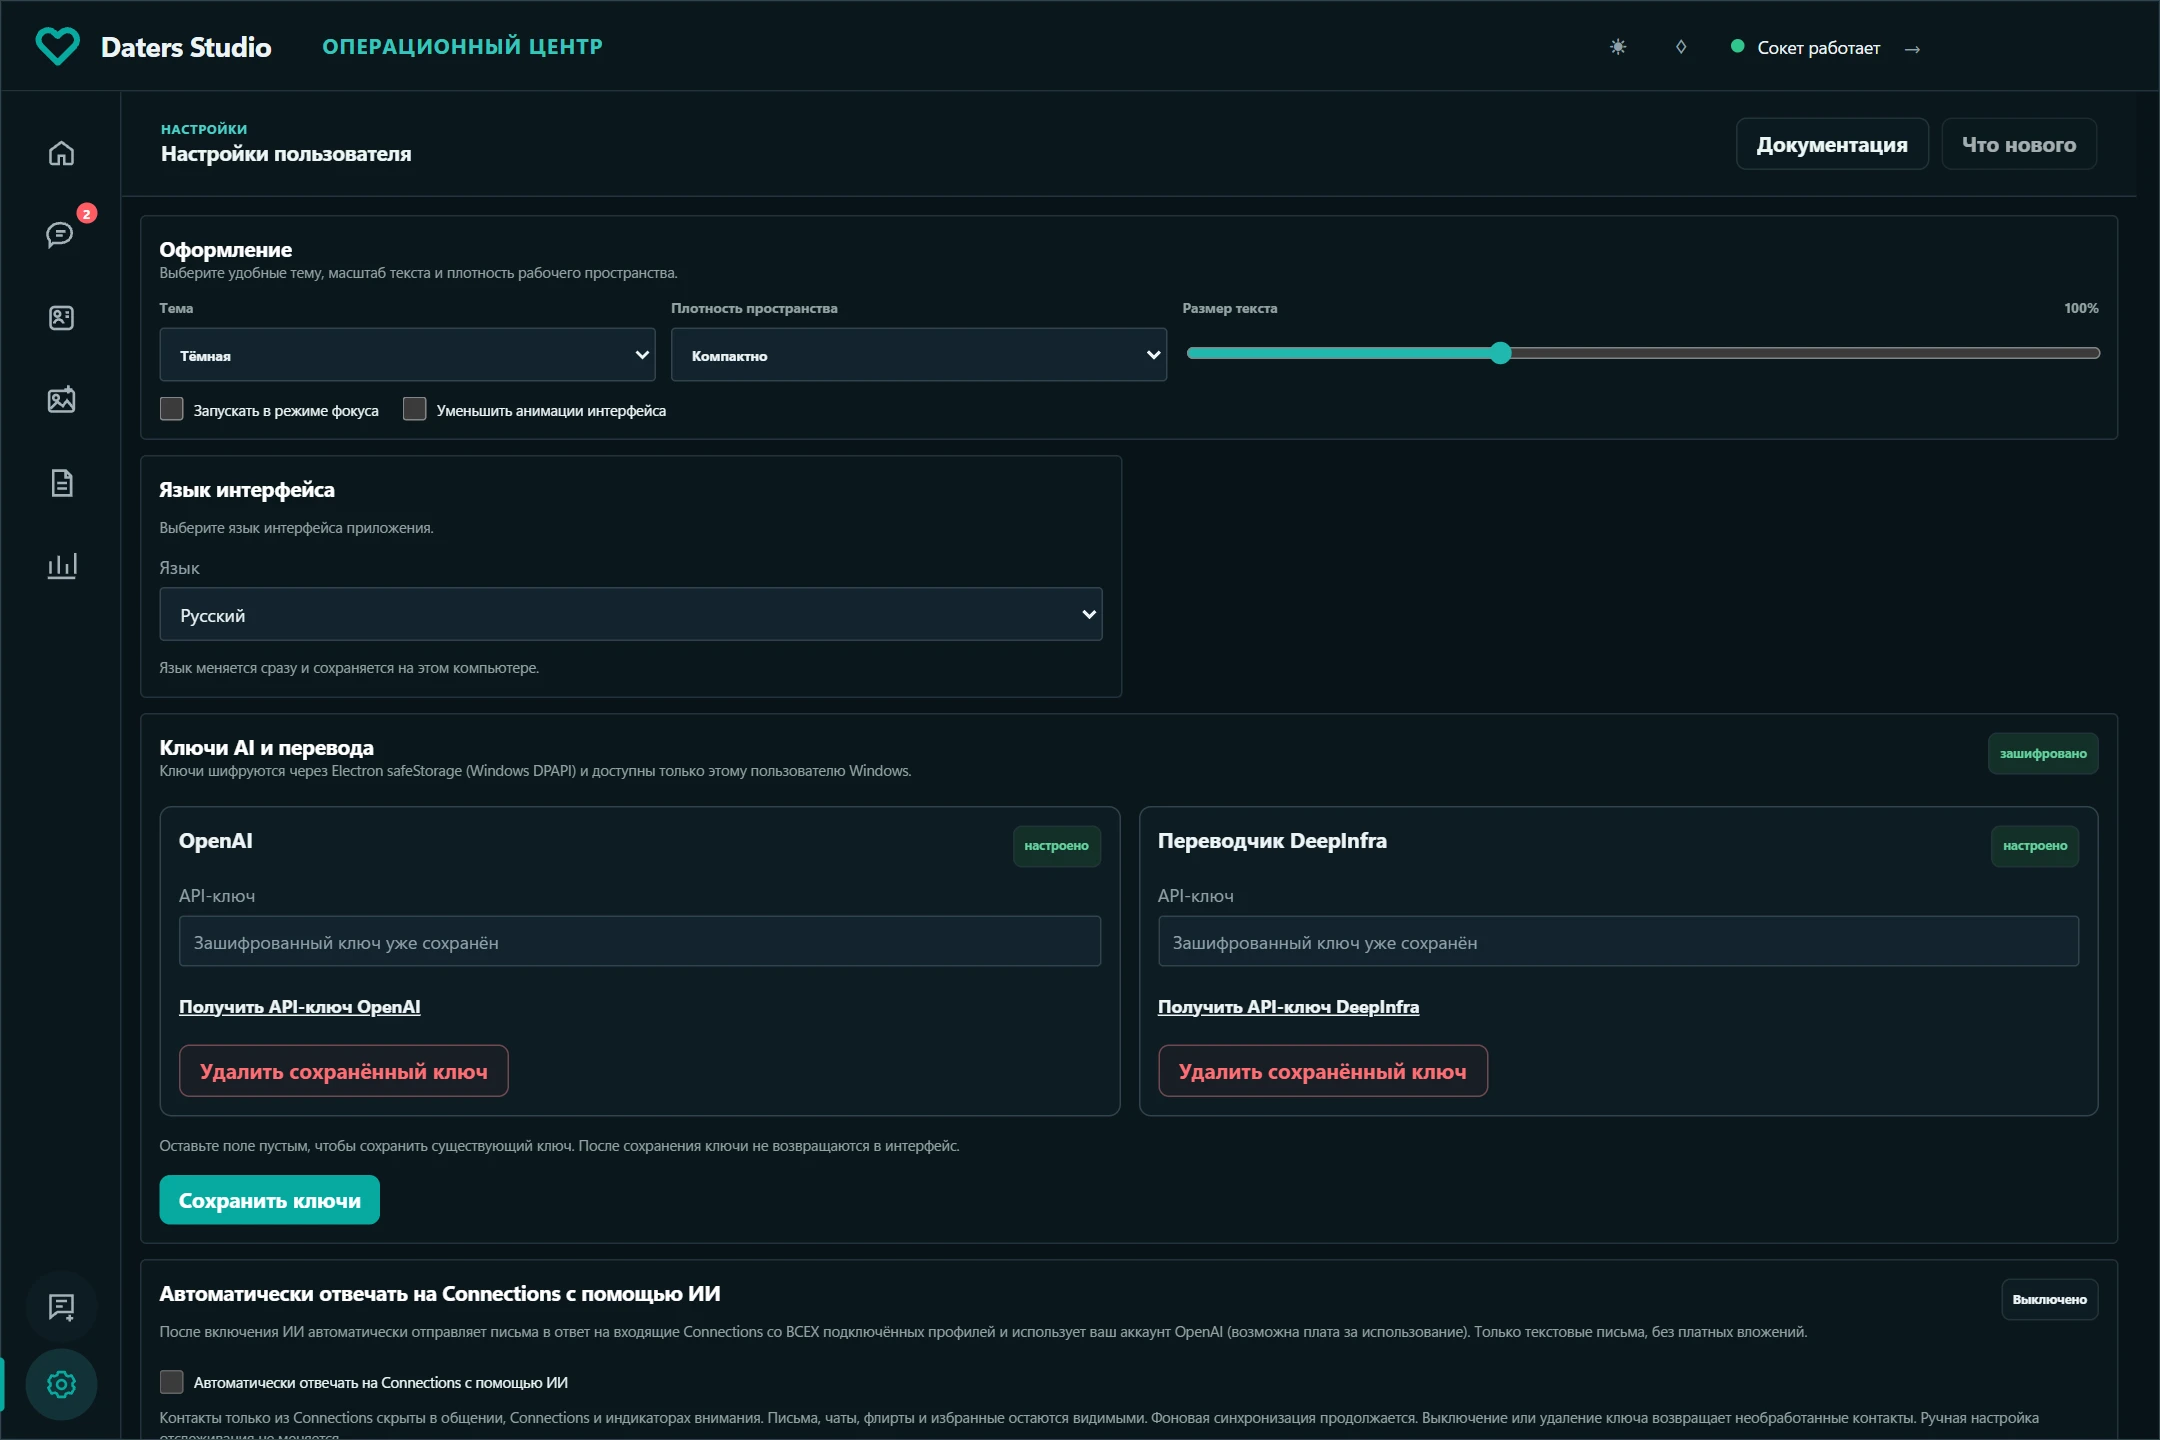Open the document icon in sidebar
The image size is (2160, 1440).
pyautogui.click(x=61, y=483)
